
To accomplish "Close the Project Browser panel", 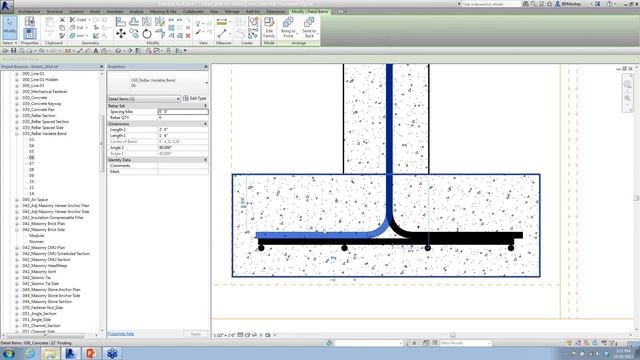I will coord(102,67).
